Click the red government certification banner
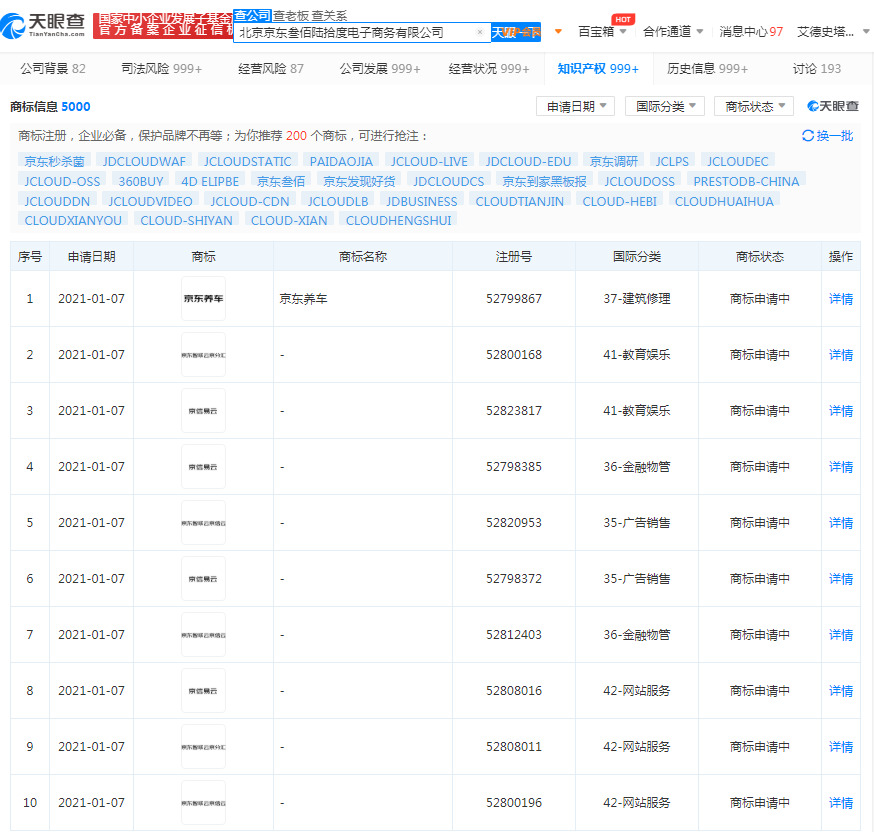874x832 pixels. tap(163, 25)
